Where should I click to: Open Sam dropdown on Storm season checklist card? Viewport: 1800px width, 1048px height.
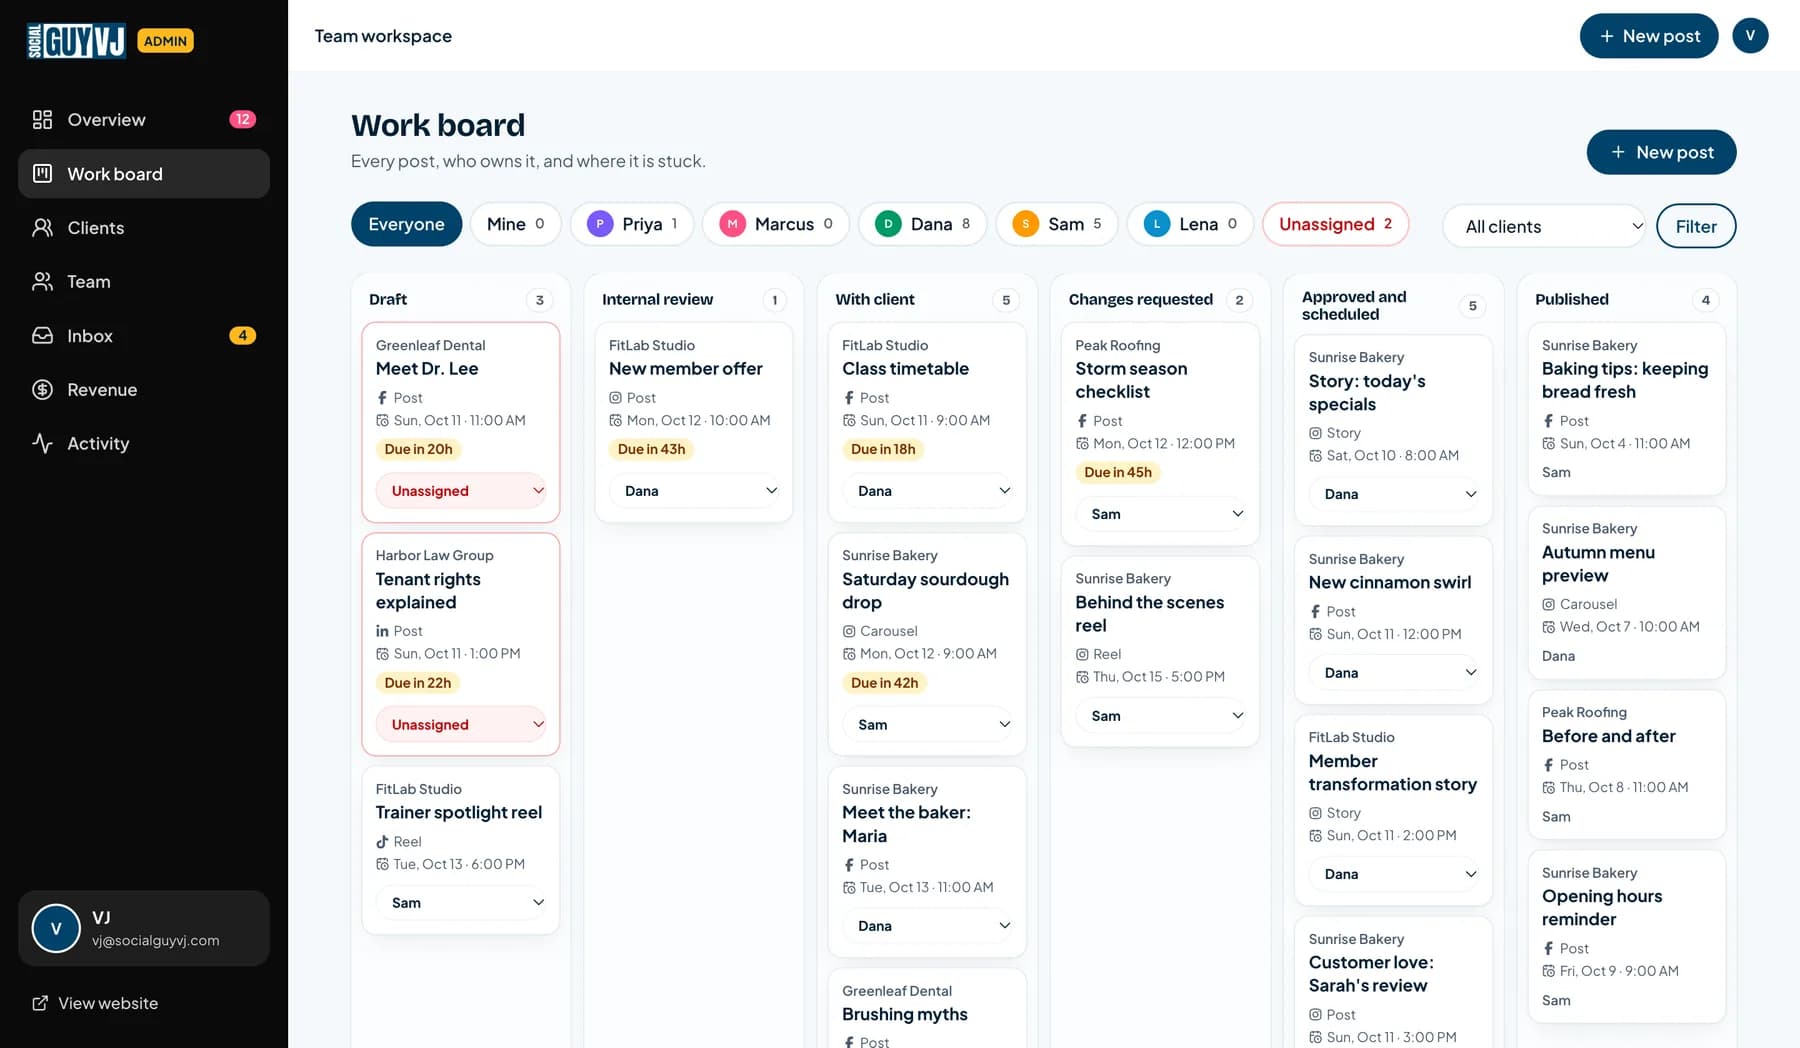click(1160, 514)
